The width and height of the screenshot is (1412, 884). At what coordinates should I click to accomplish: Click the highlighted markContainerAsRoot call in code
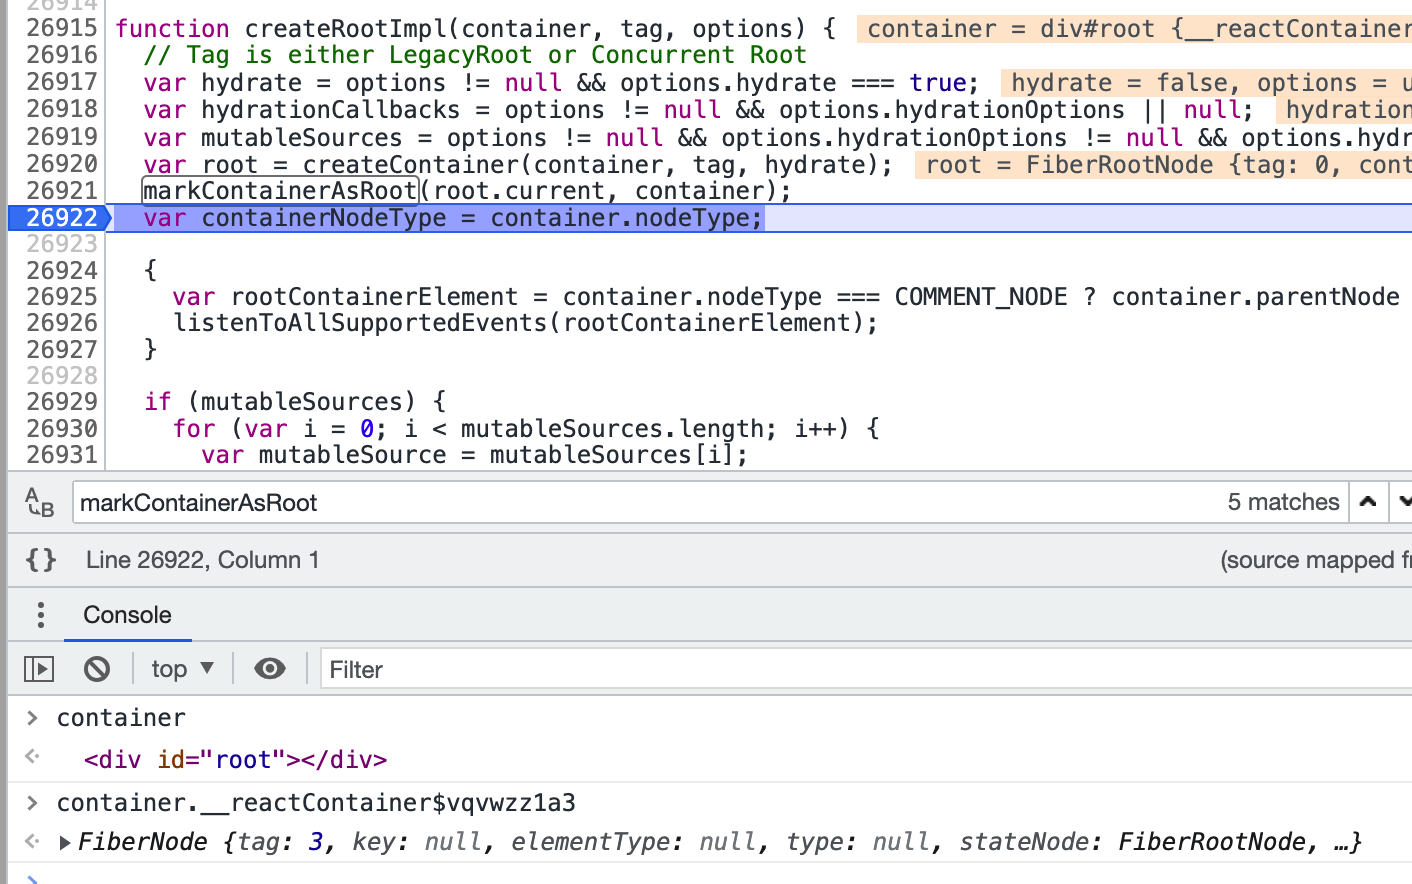point(280,191)
